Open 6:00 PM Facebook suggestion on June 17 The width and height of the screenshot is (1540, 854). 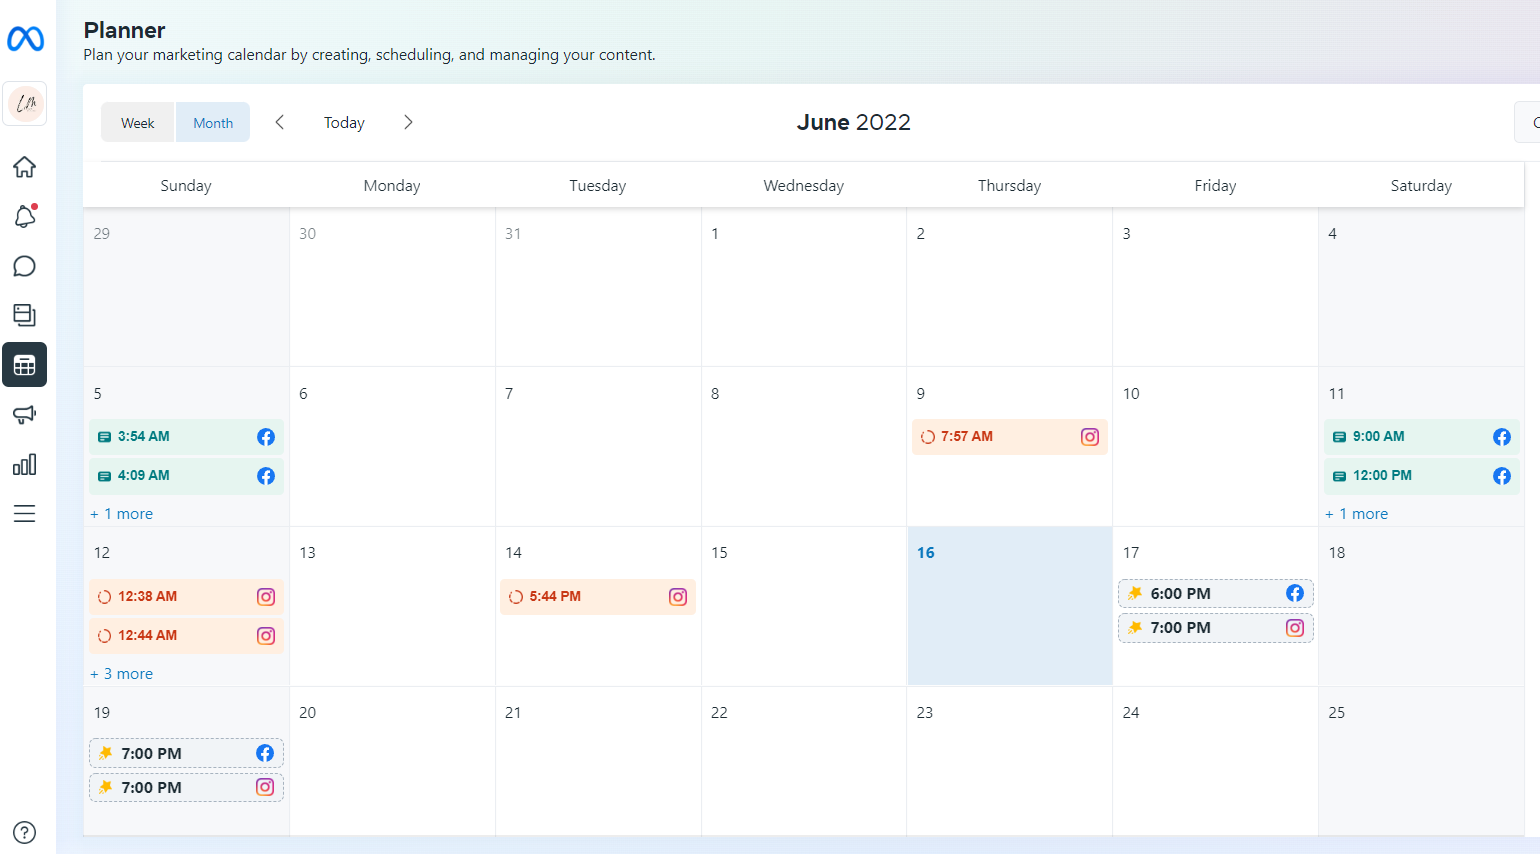pyautogui.click(x=1216, y=593)
